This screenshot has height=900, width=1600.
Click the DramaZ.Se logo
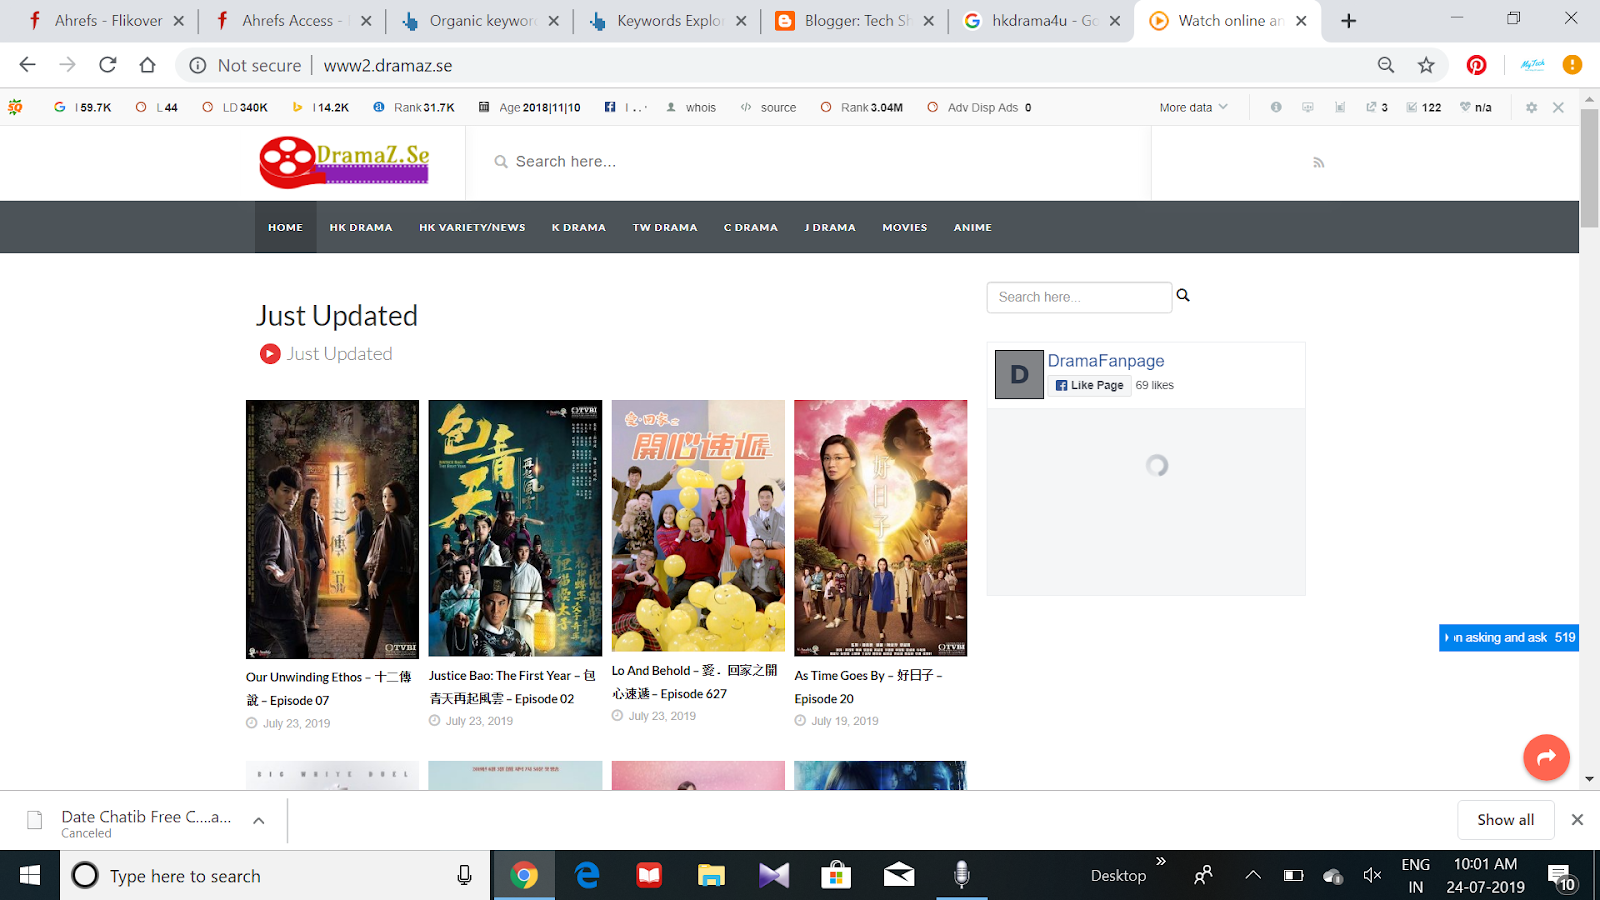click(x=344, y=162)
